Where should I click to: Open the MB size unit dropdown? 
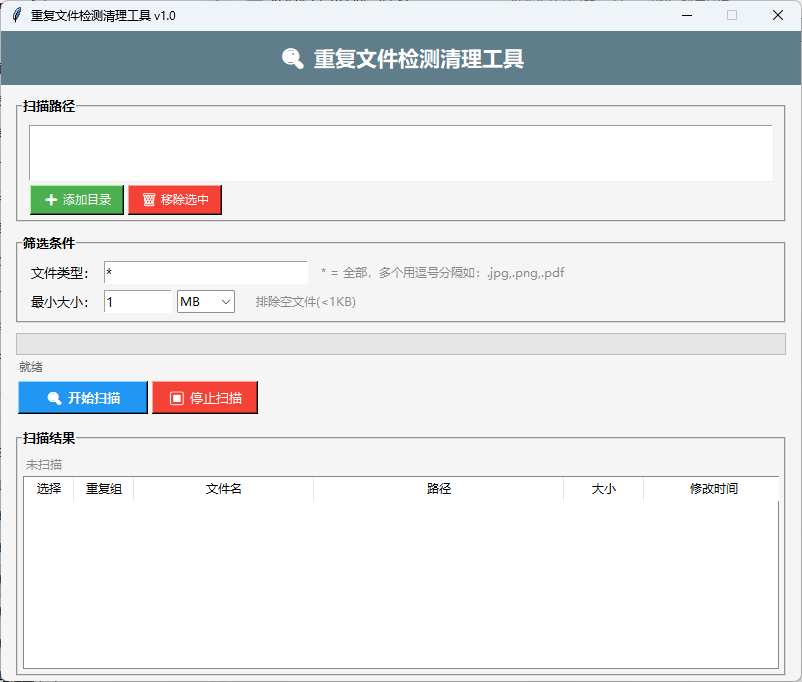point(206,302)
